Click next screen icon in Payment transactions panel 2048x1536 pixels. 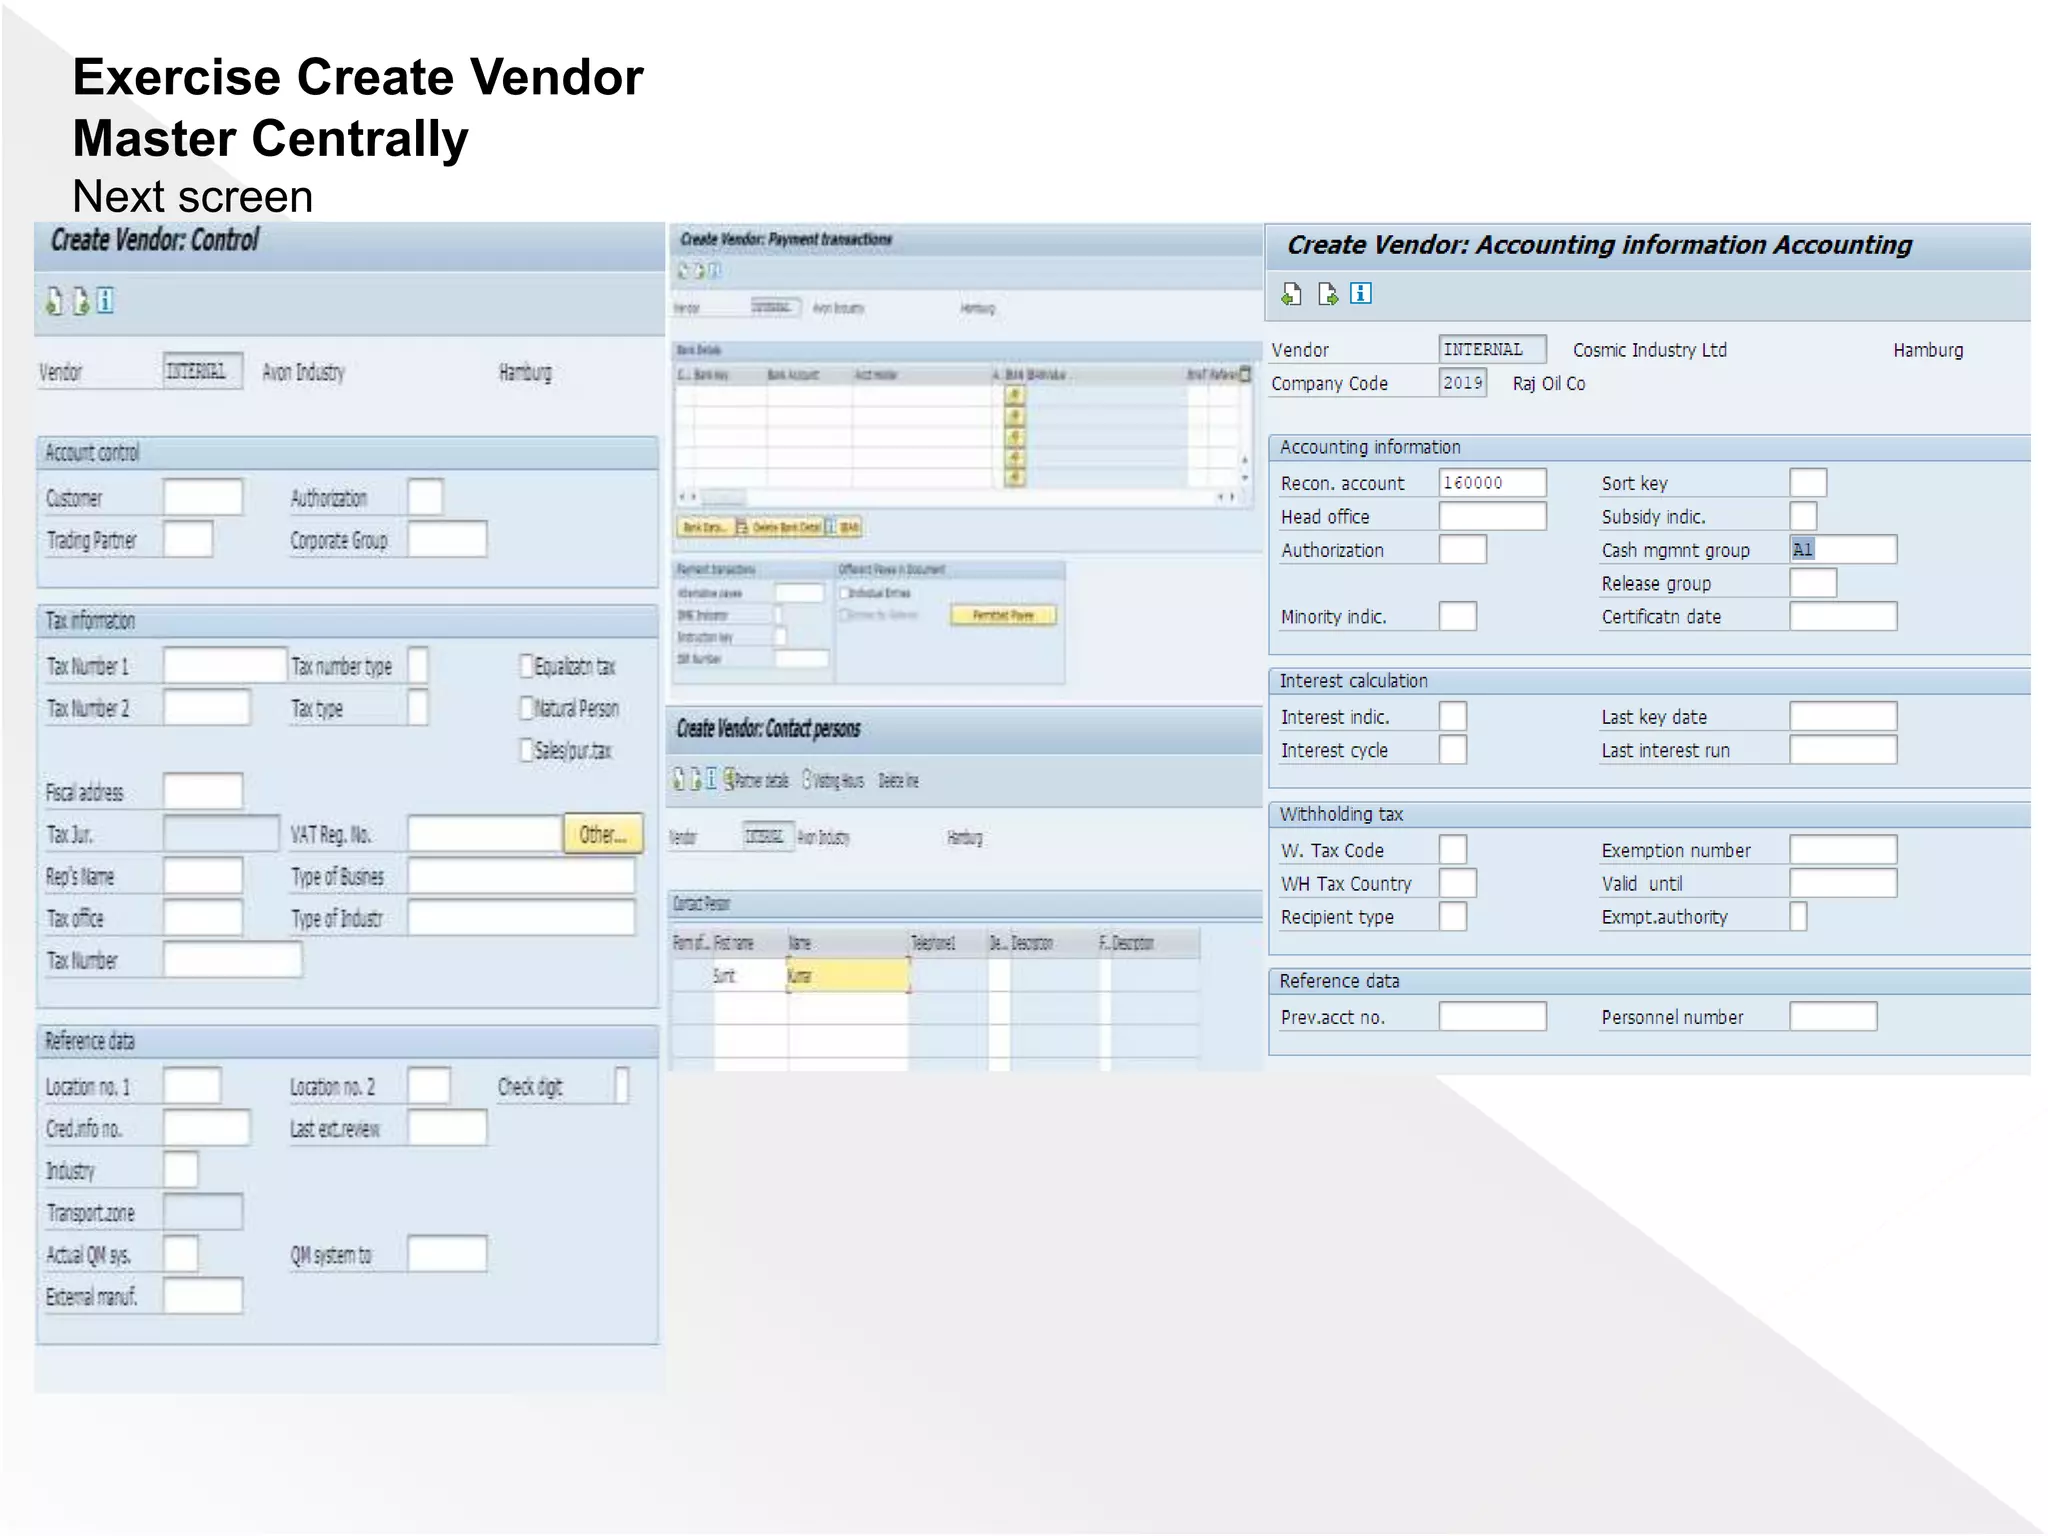(x=699, y=270)
